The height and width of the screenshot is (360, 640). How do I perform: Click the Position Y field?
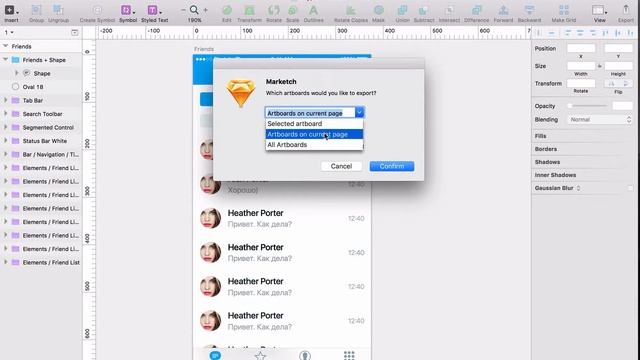tap(618, 48)
